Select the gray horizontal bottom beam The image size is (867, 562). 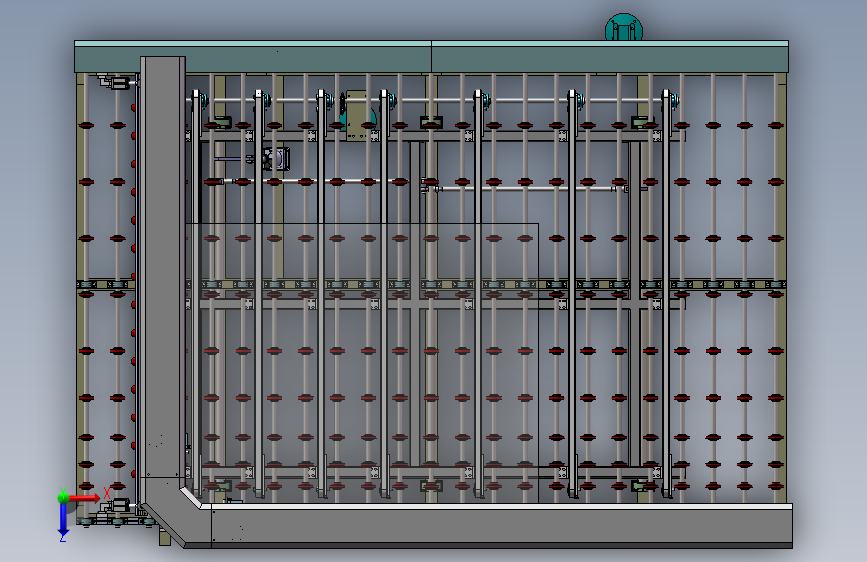coord(502,525)
